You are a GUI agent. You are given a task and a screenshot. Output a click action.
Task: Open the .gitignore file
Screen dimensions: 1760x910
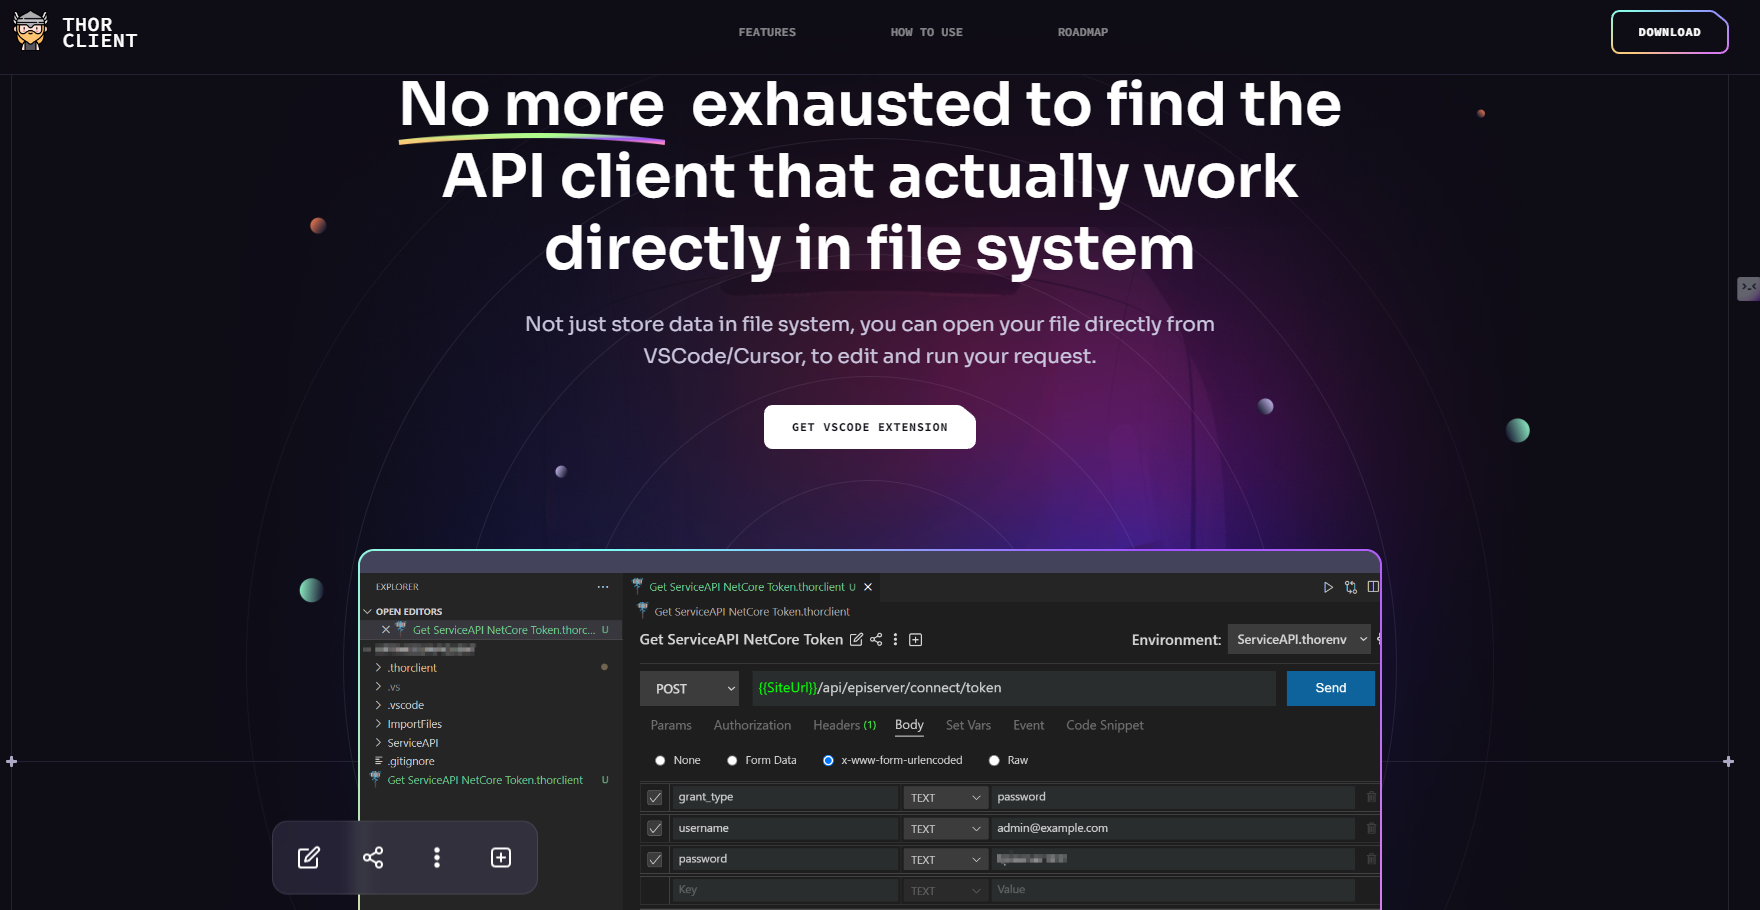(411, 761)
